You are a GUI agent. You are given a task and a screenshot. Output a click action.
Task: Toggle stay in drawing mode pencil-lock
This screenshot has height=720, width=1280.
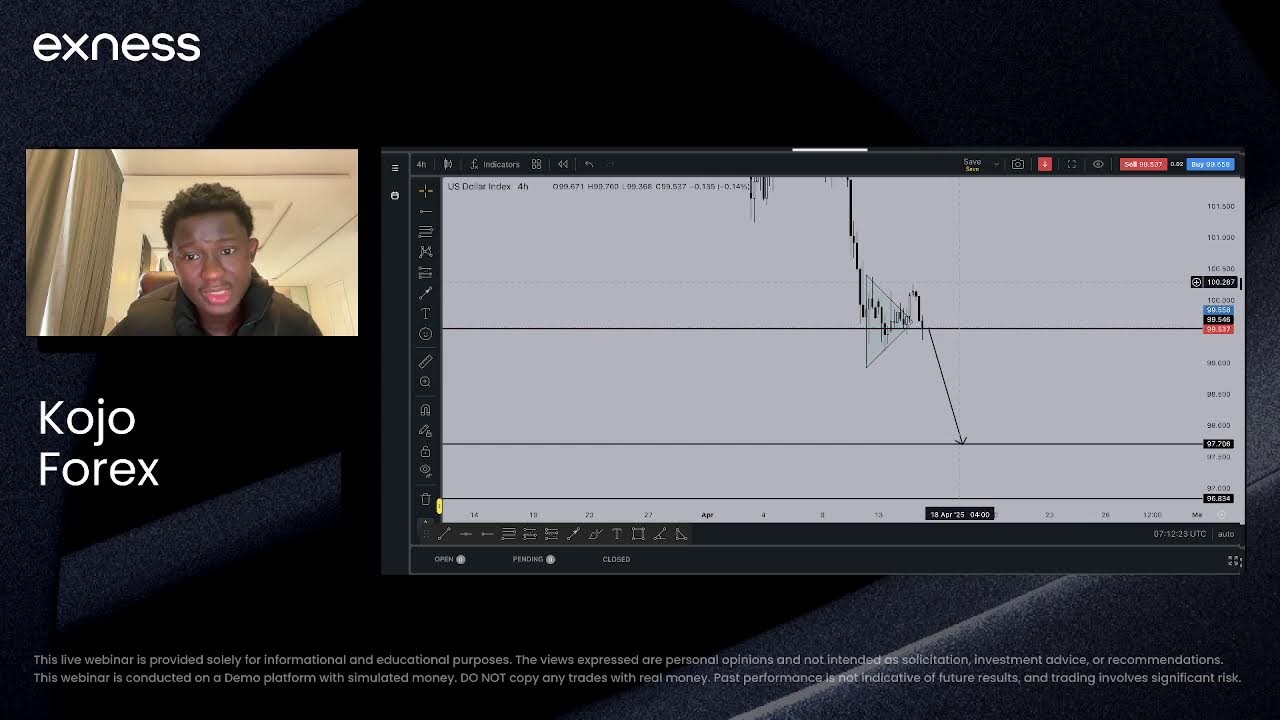[425, 430]
